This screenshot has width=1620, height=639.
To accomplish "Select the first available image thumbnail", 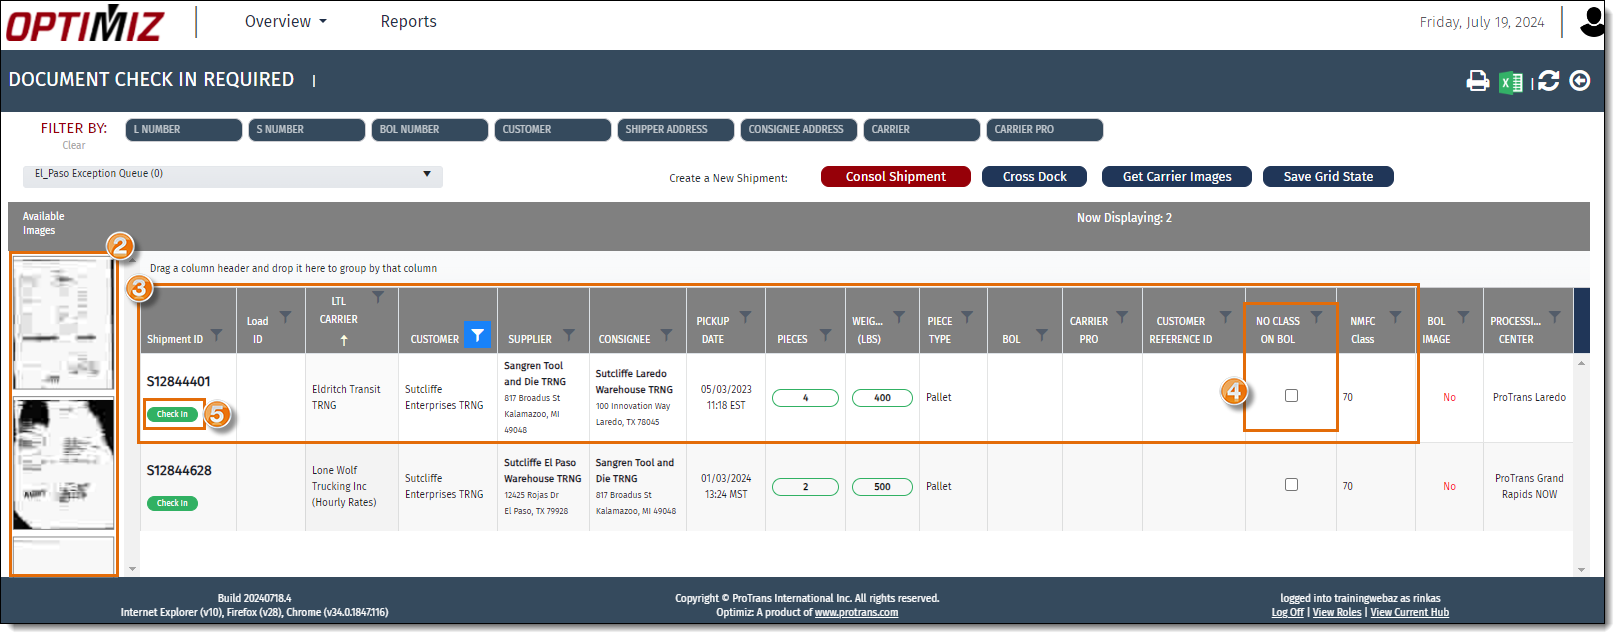I will (x=63, y=324).
